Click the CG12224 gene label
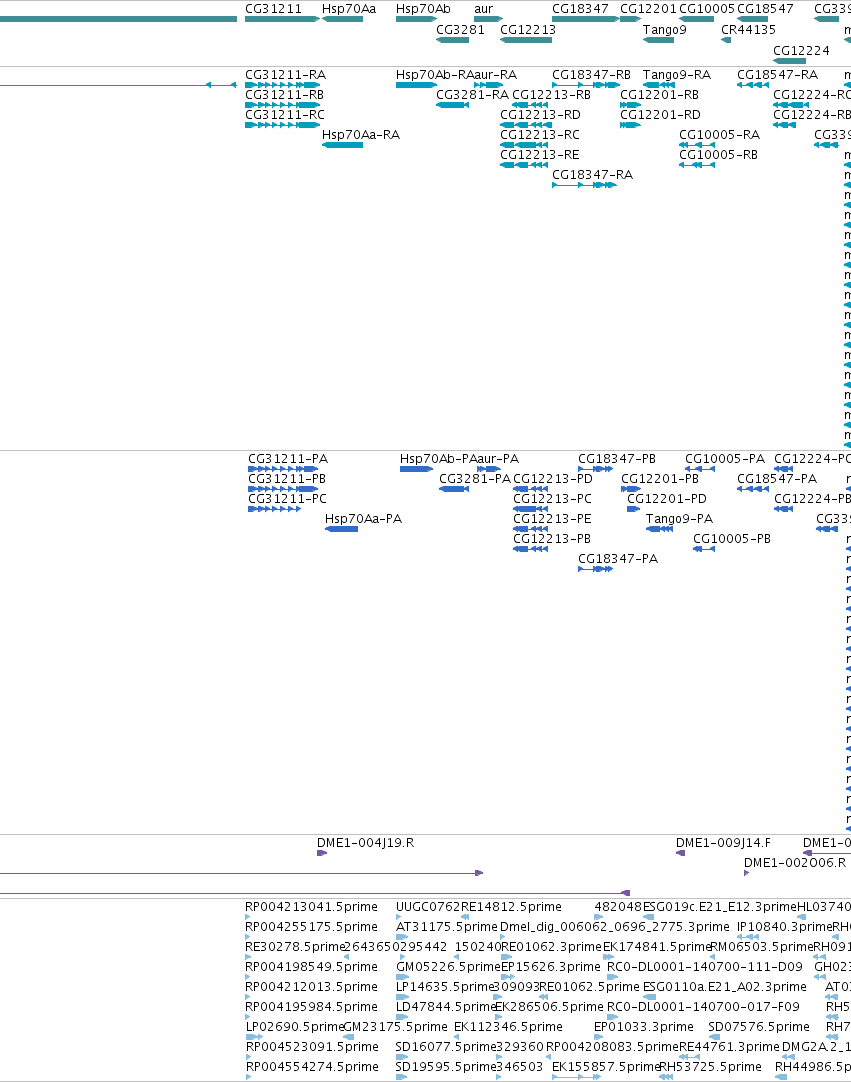This screenshot has width=851, height=1082. click(801, 50)
